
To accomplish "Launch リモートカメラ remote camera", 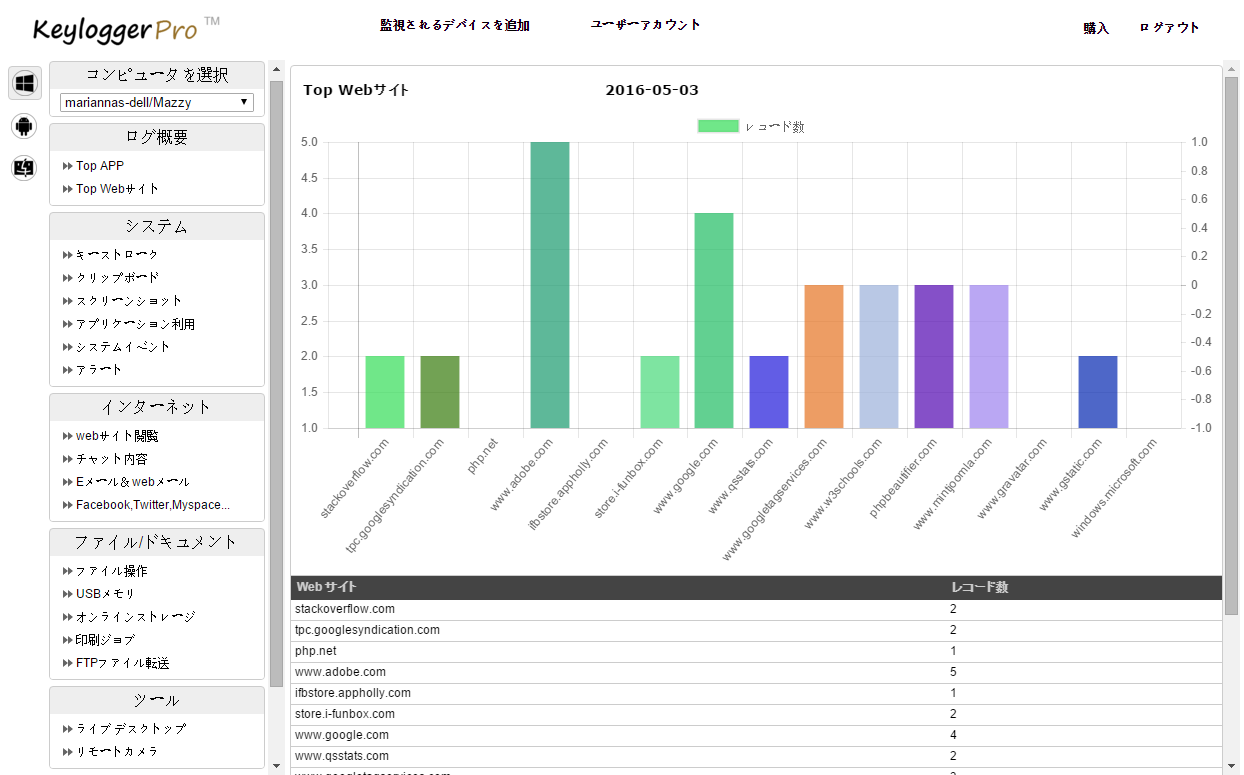I will tap(117, 752).
